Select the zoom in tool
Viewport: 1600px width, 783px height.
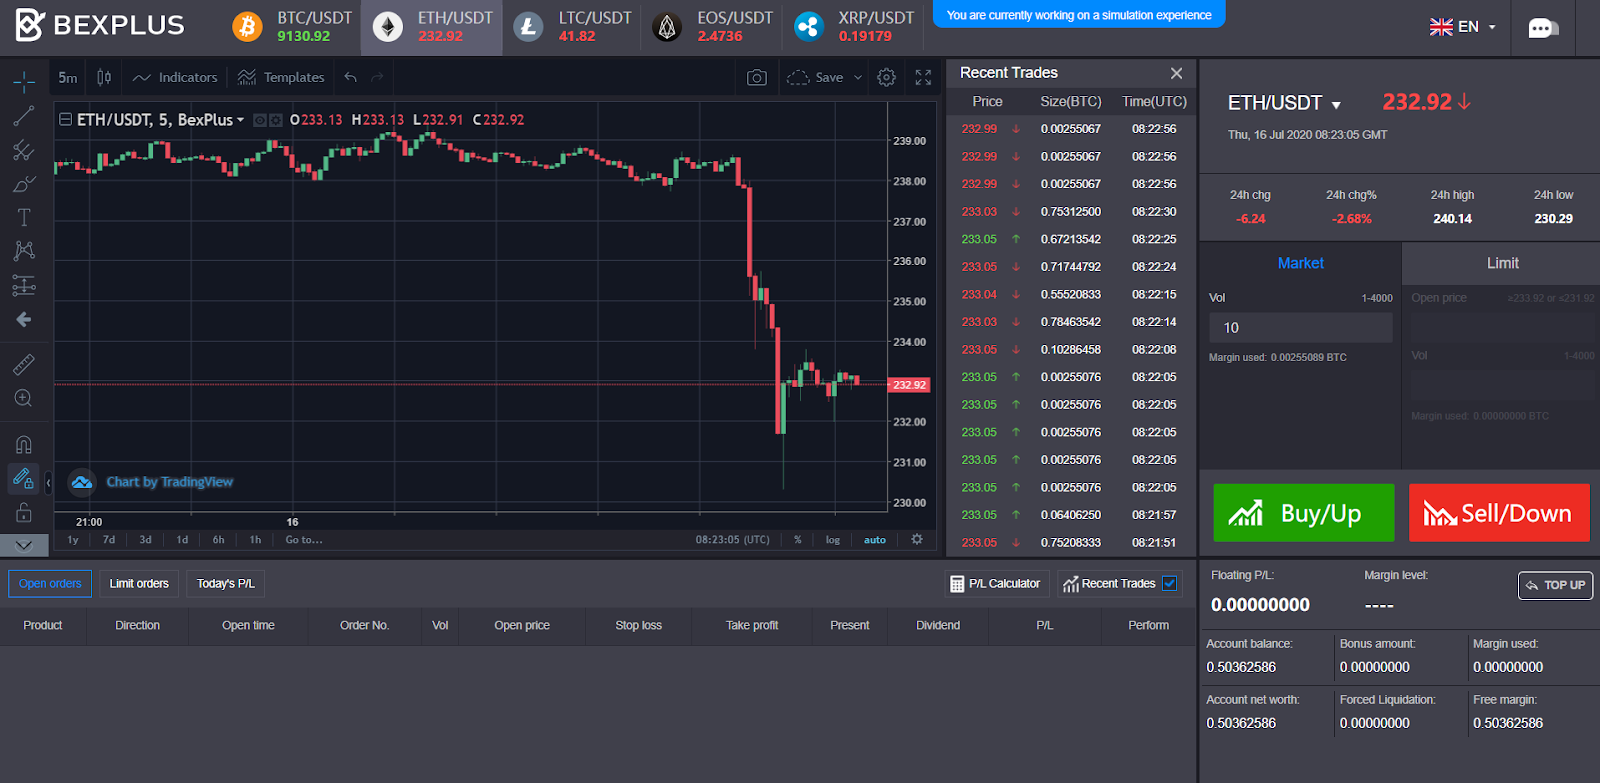click(x=24, y=398)
